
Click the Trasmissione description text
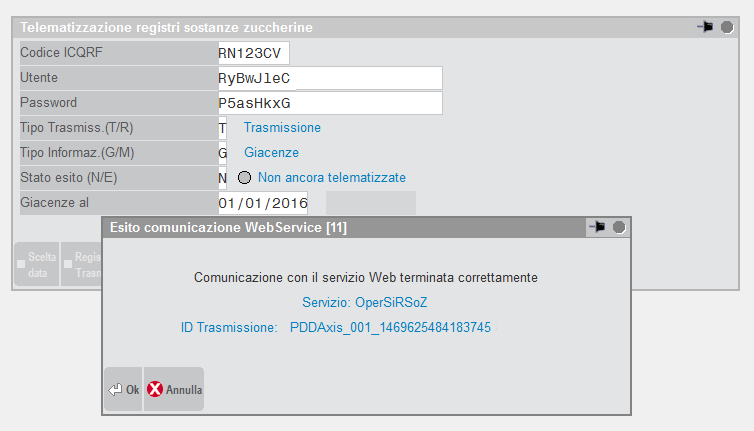(x=282, y=128)
